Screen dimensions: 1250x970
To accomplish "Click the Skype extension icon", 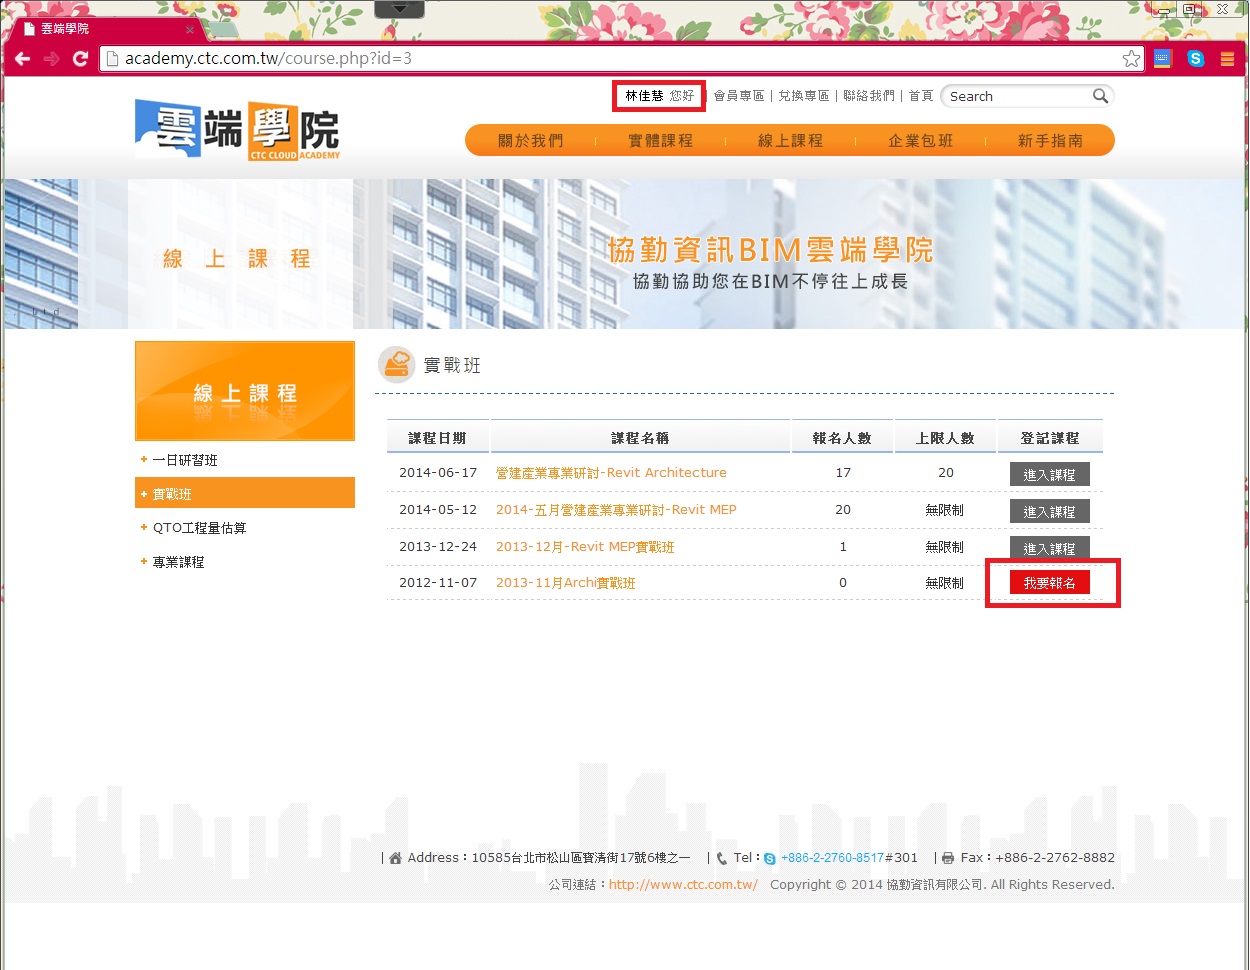I will [1195, 59].
